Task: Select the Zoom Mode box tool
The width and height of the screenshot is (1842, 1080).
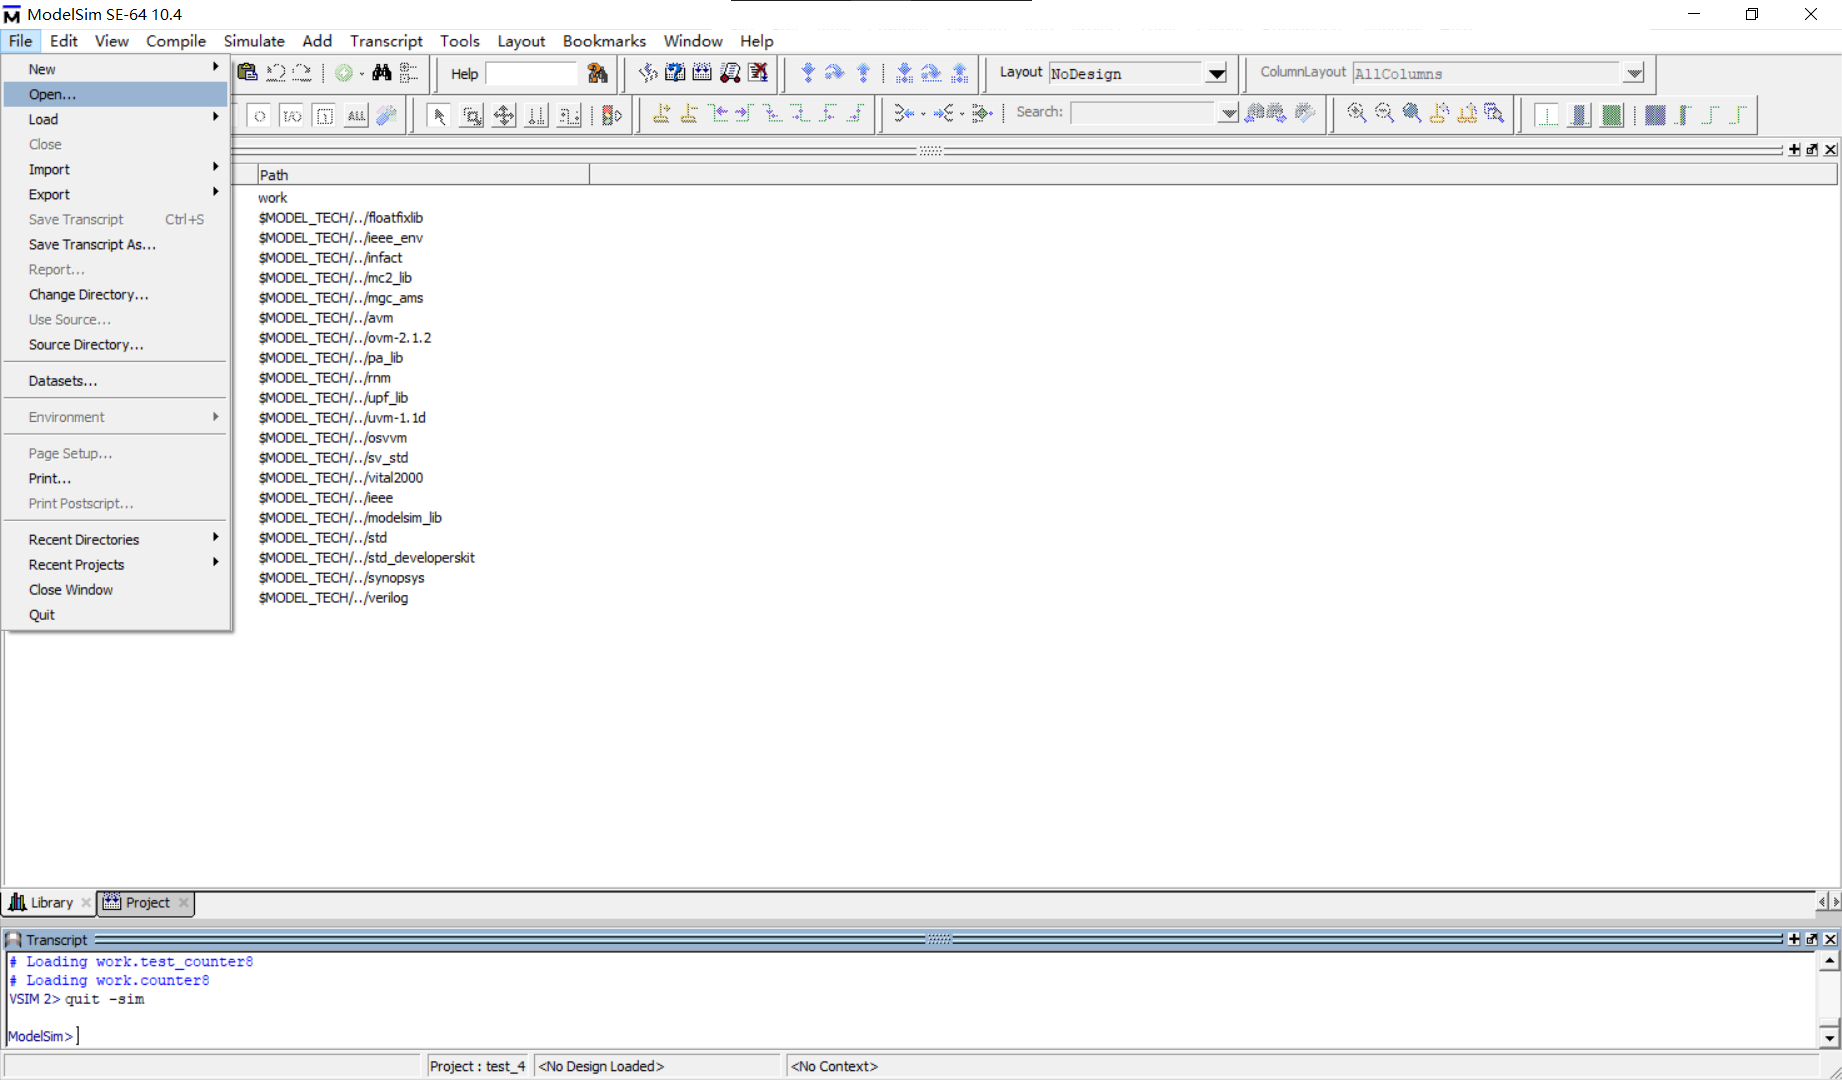Action: (471, 115)
